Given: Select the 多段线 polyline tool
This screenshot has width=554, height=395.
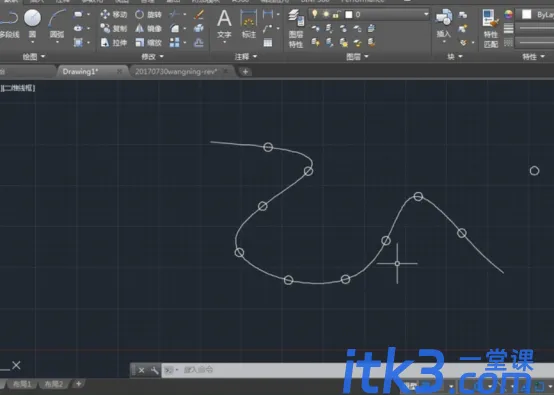Looking at the screenshot, I should [x=9, y=24].
